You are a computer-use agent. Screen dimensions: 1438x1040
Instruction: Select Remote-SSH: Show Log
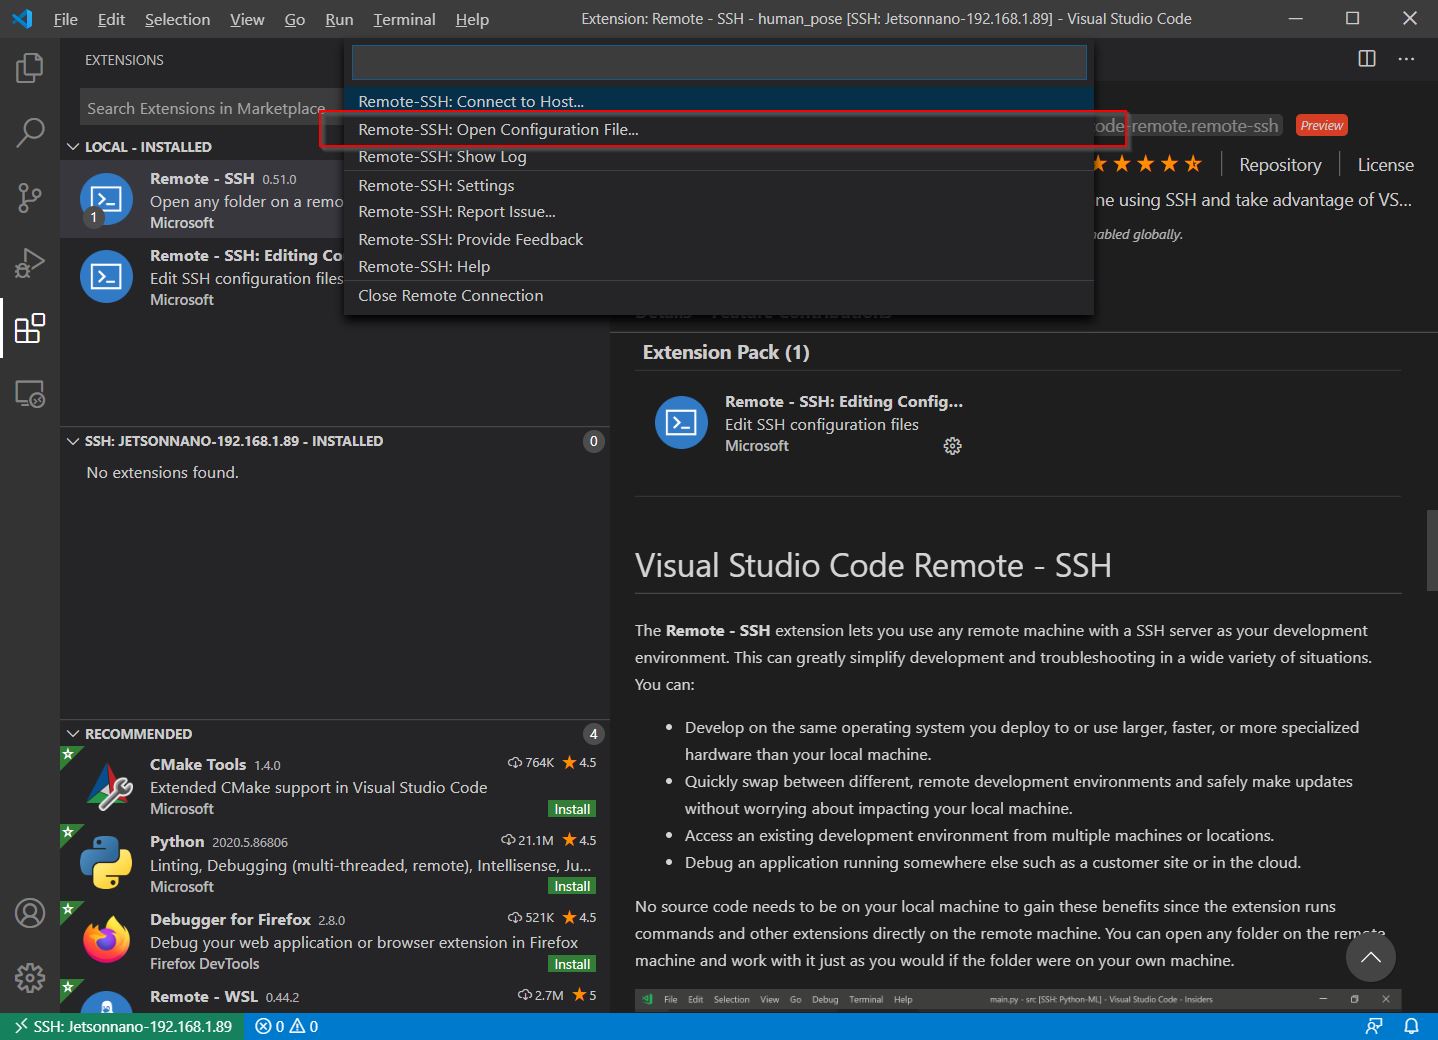click(x=719, y=156)
